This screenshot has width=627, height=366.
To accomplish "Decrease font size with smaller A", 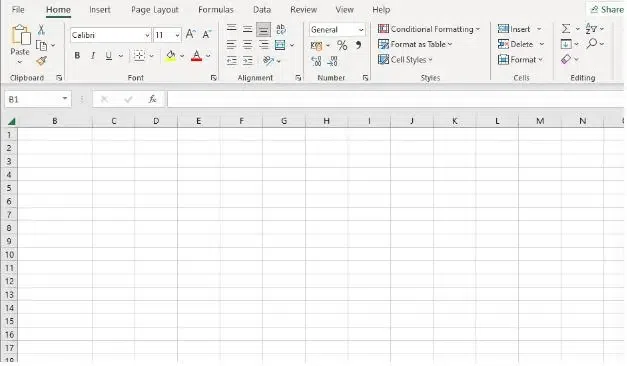I will [207, 35].
